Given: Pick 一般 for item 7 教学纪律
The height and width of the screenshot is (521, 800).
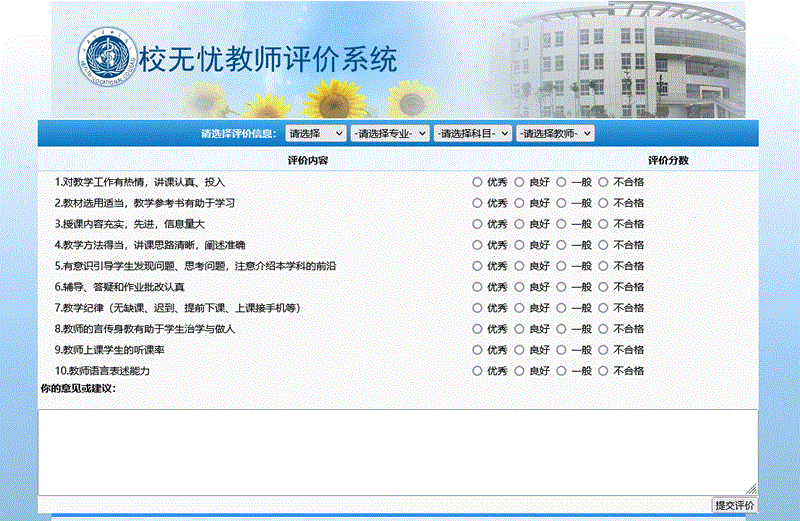Looking at the screenshot, I should coord(561,308).
